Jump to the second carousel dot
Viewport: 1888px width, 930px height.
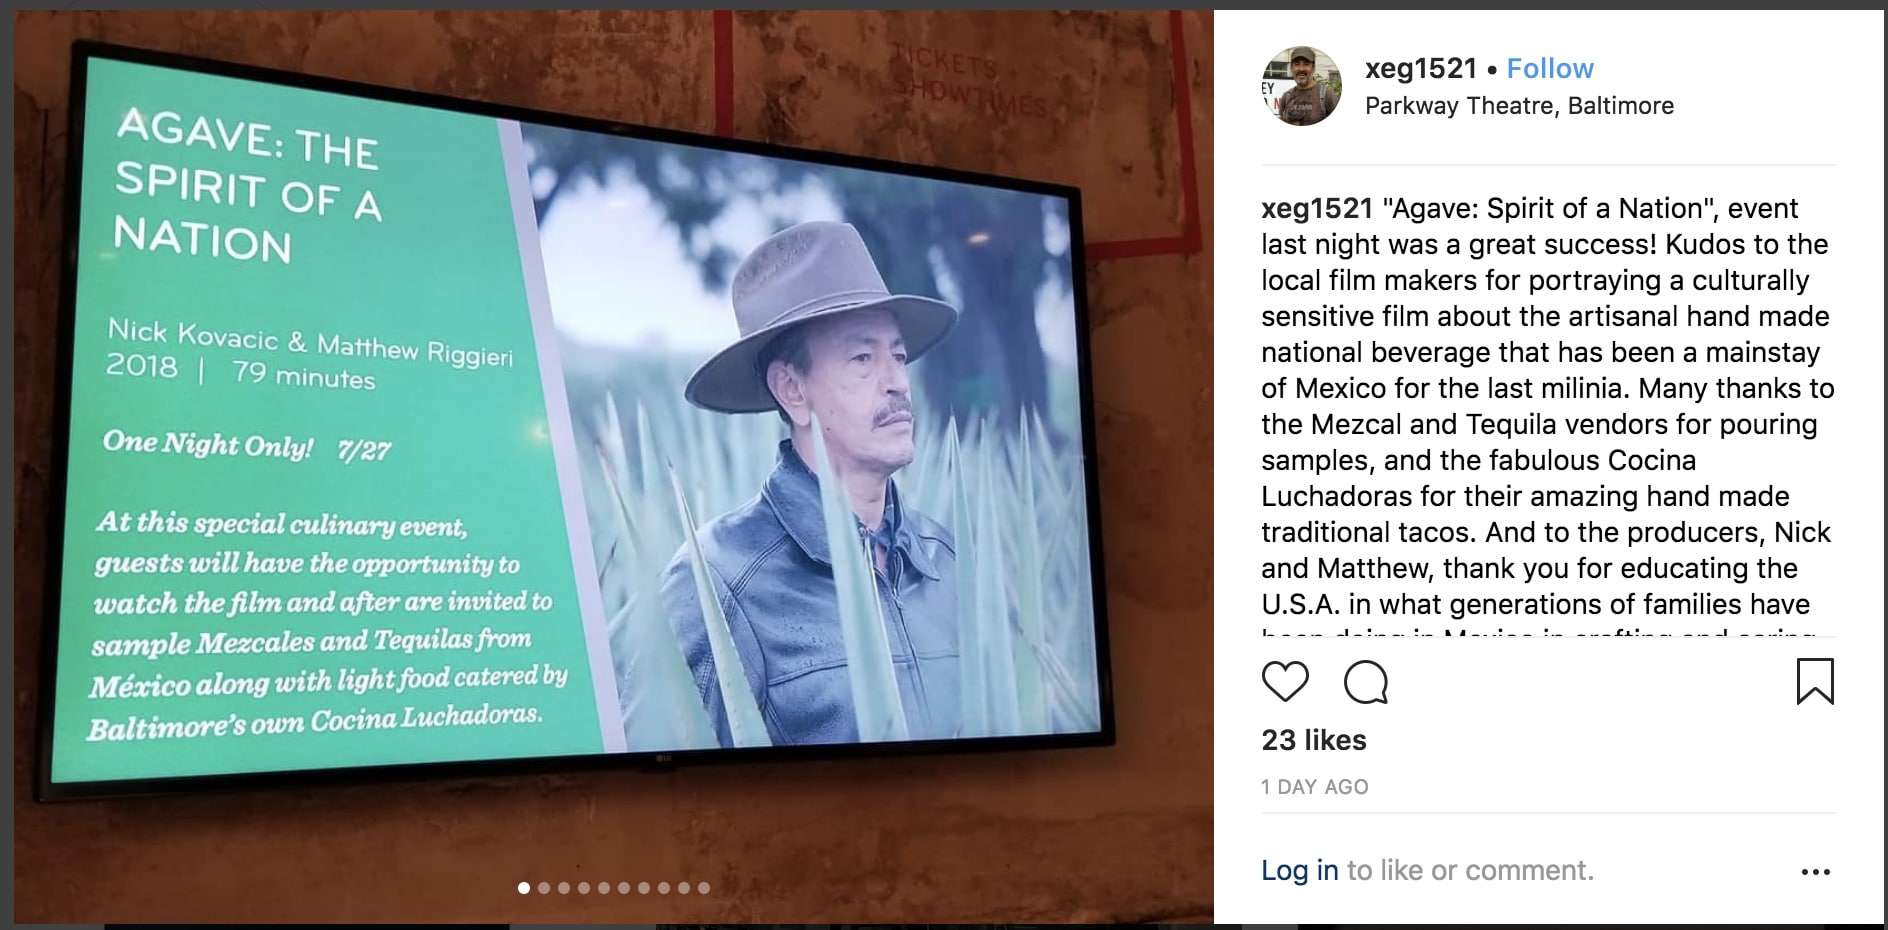click(x=544, y=888)
